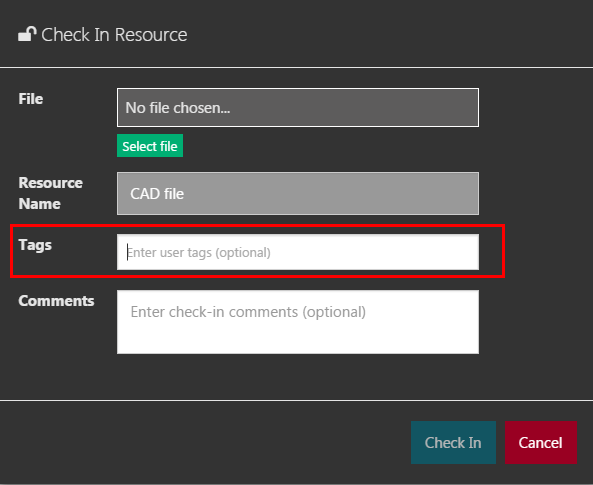The height and width of the screenshot is (485, 593).
Task: Click the 'CAD file' text
Action: click(x=157, y=194)
